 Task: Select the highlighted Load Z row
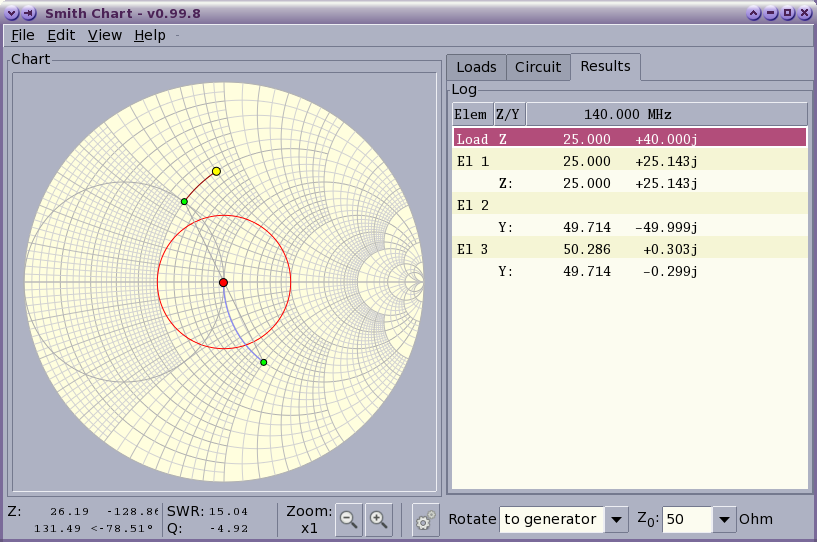tap(629, 139)
